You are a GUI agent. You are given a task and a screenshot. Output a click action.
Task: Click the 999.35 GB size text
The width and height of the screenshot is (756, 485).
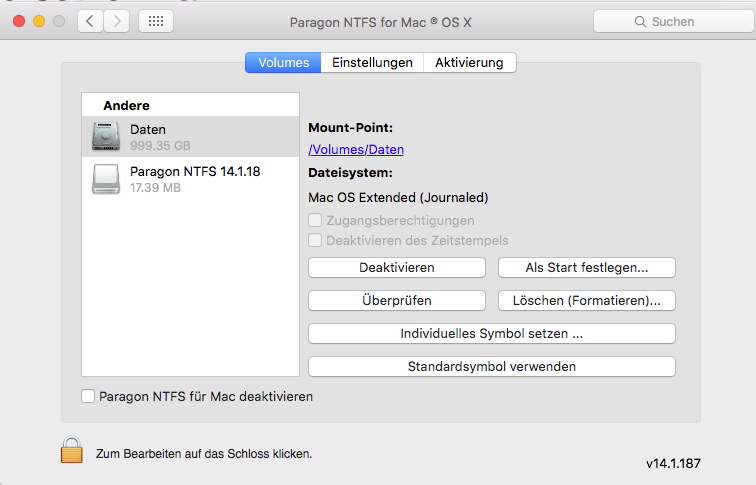click(160, 146)
